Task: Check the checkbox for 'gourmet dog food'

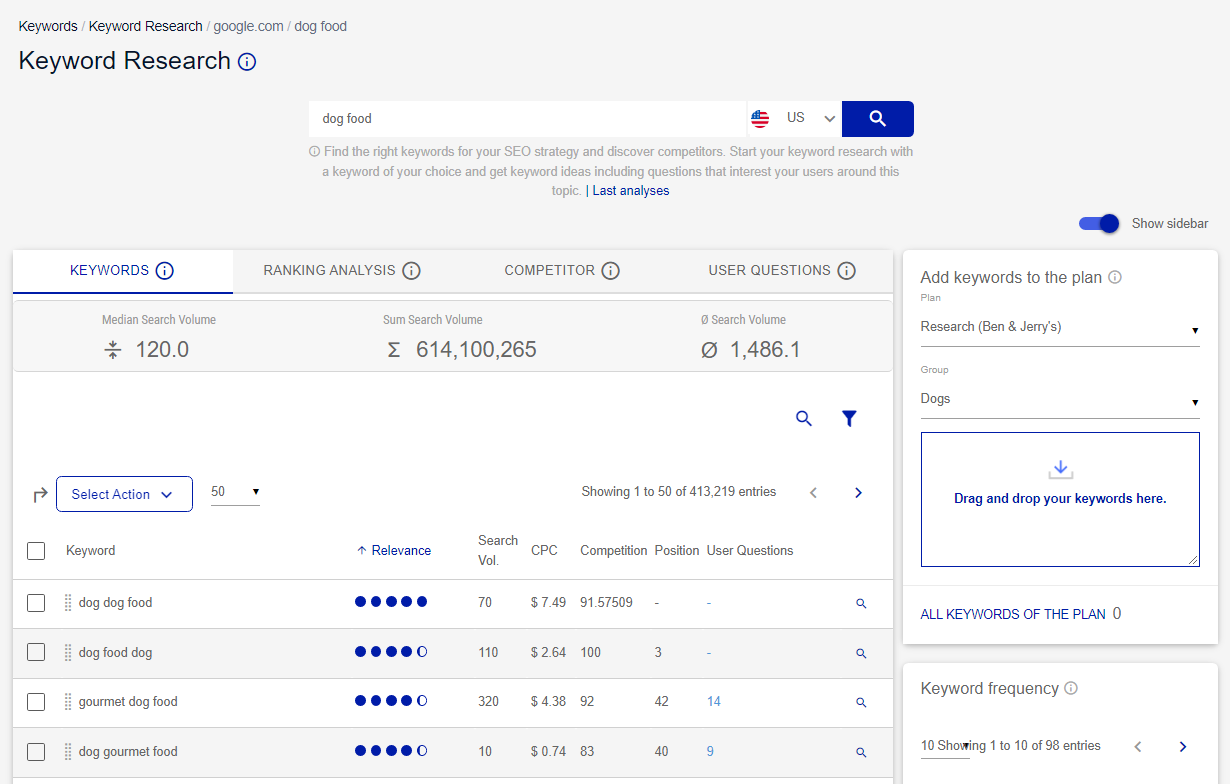Action: coord(36,701)
